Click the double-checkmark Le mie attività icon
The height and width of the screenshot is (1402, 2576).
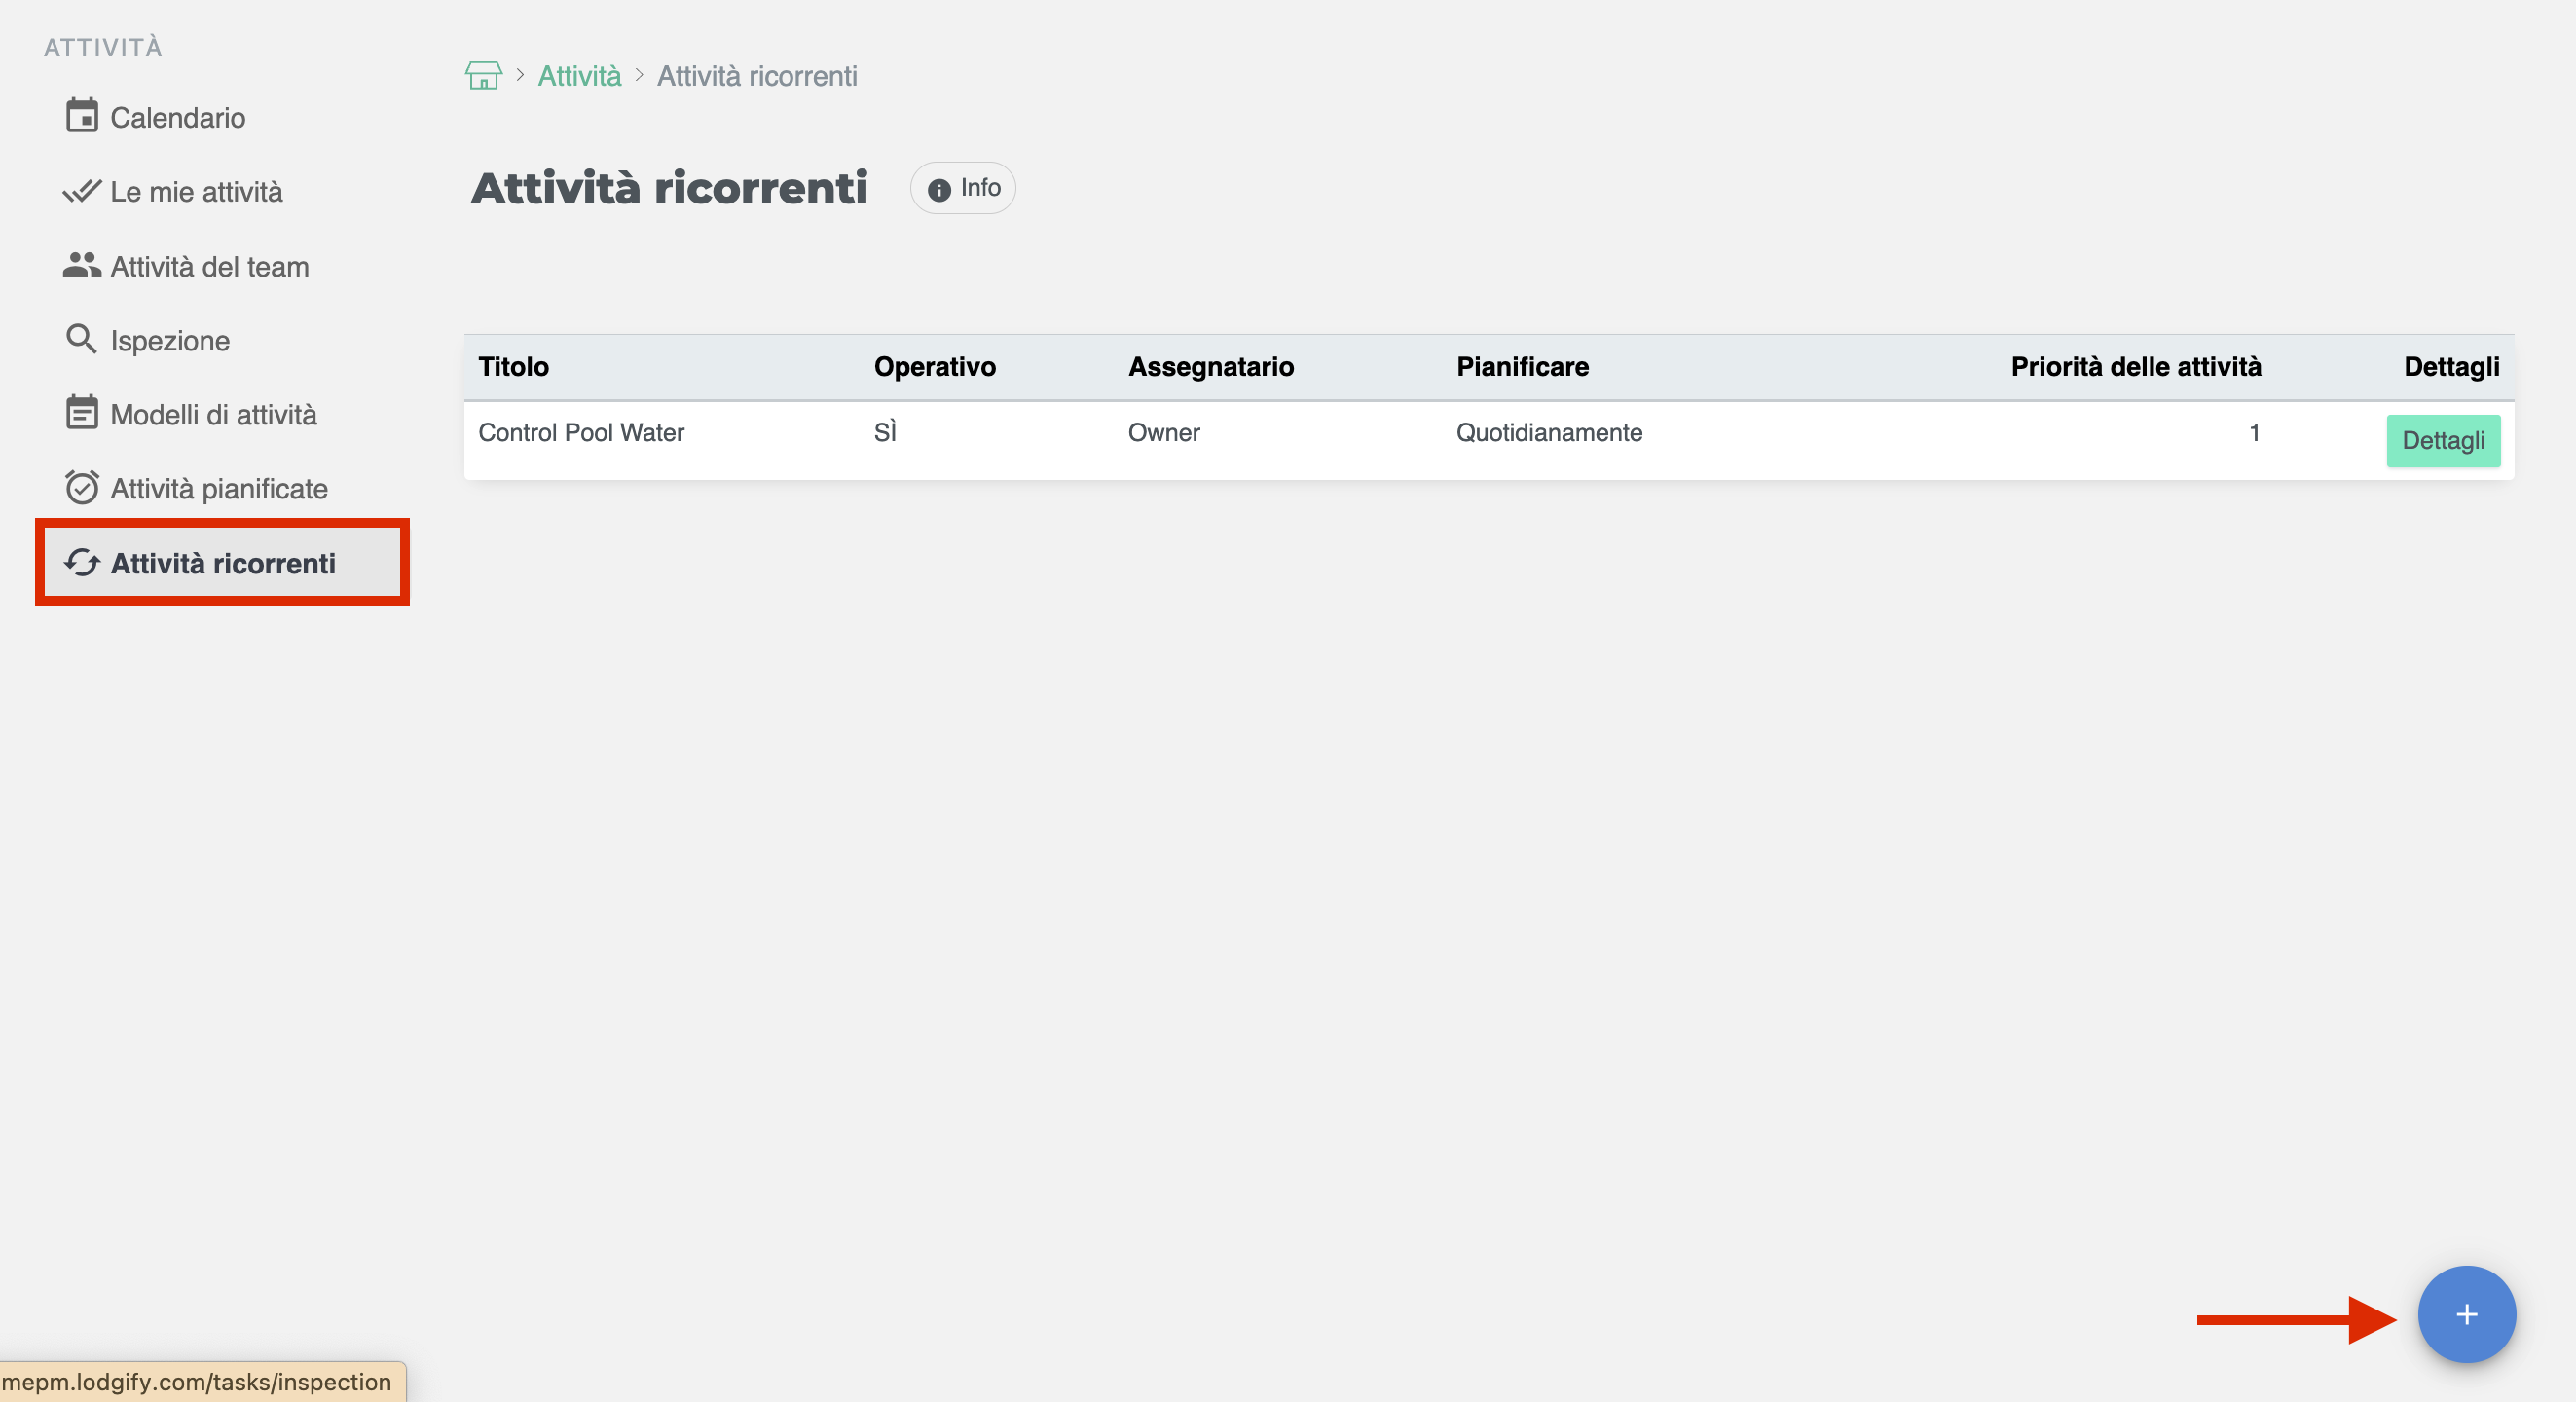82,191
